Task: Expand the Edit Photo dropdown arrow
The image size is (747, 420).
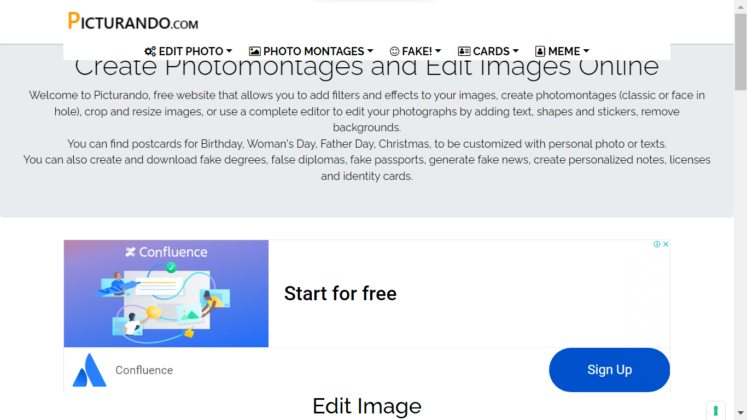Action: point(229,52)
